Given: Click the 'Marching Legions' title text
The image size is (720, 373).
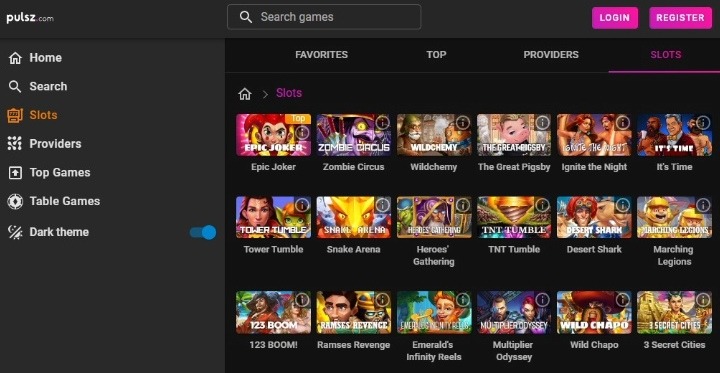Looking at the screenshot, I should [x=674, y=256].
